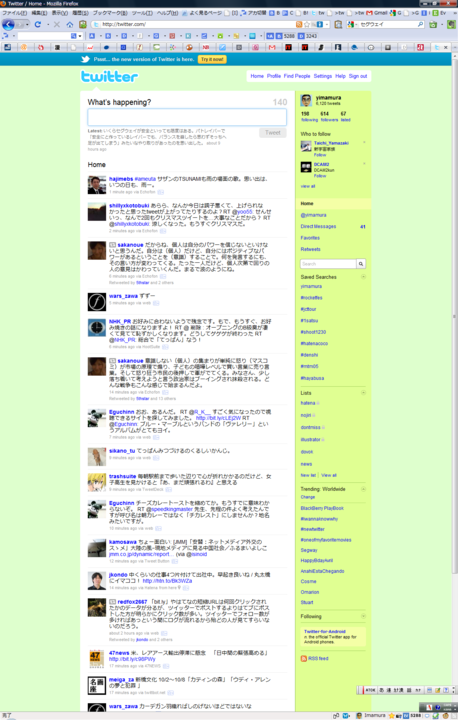
Task: Follow DCAM2 suggestion
Action: coord(320,176)
